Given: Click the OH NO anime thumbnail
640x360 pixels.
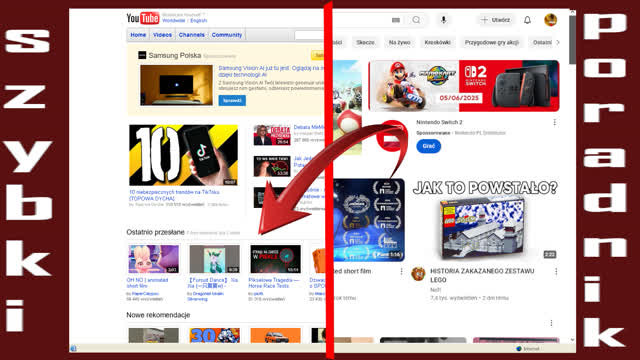Looking at the screenshot, I should (153, 259).
